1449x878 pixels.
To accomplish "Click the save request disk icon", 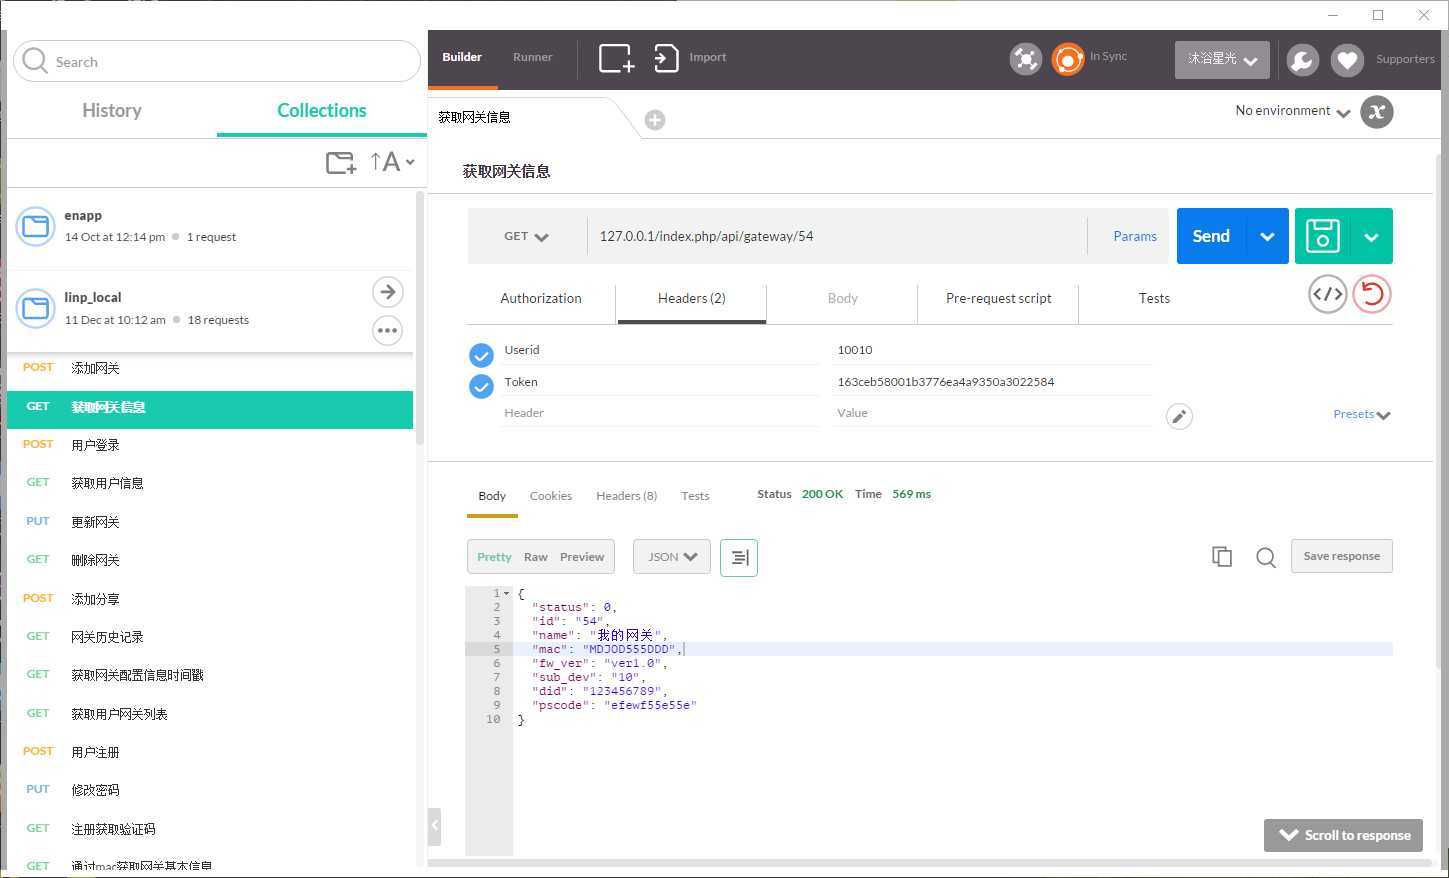I will 1322,236.
